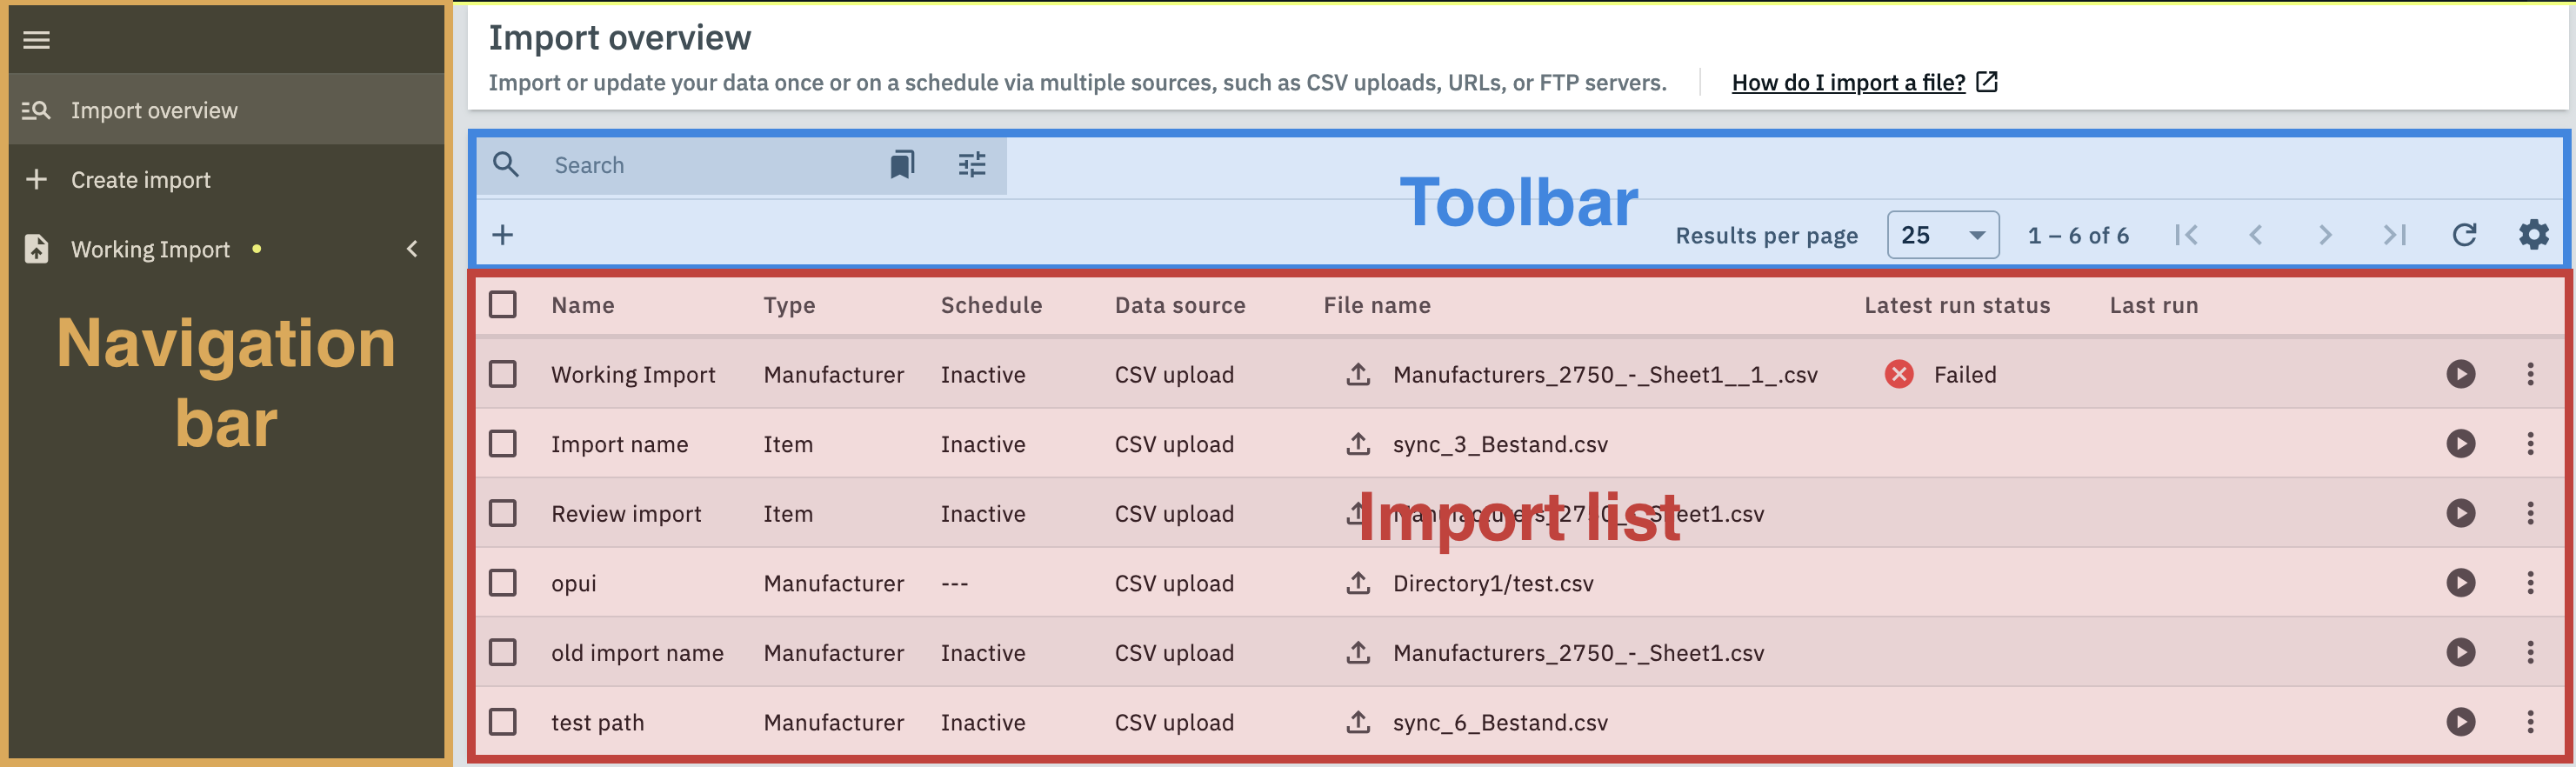Viewport: 2576px width, 767px height.
Task: Select the Review import row checkbox
Action: point(503,513)
